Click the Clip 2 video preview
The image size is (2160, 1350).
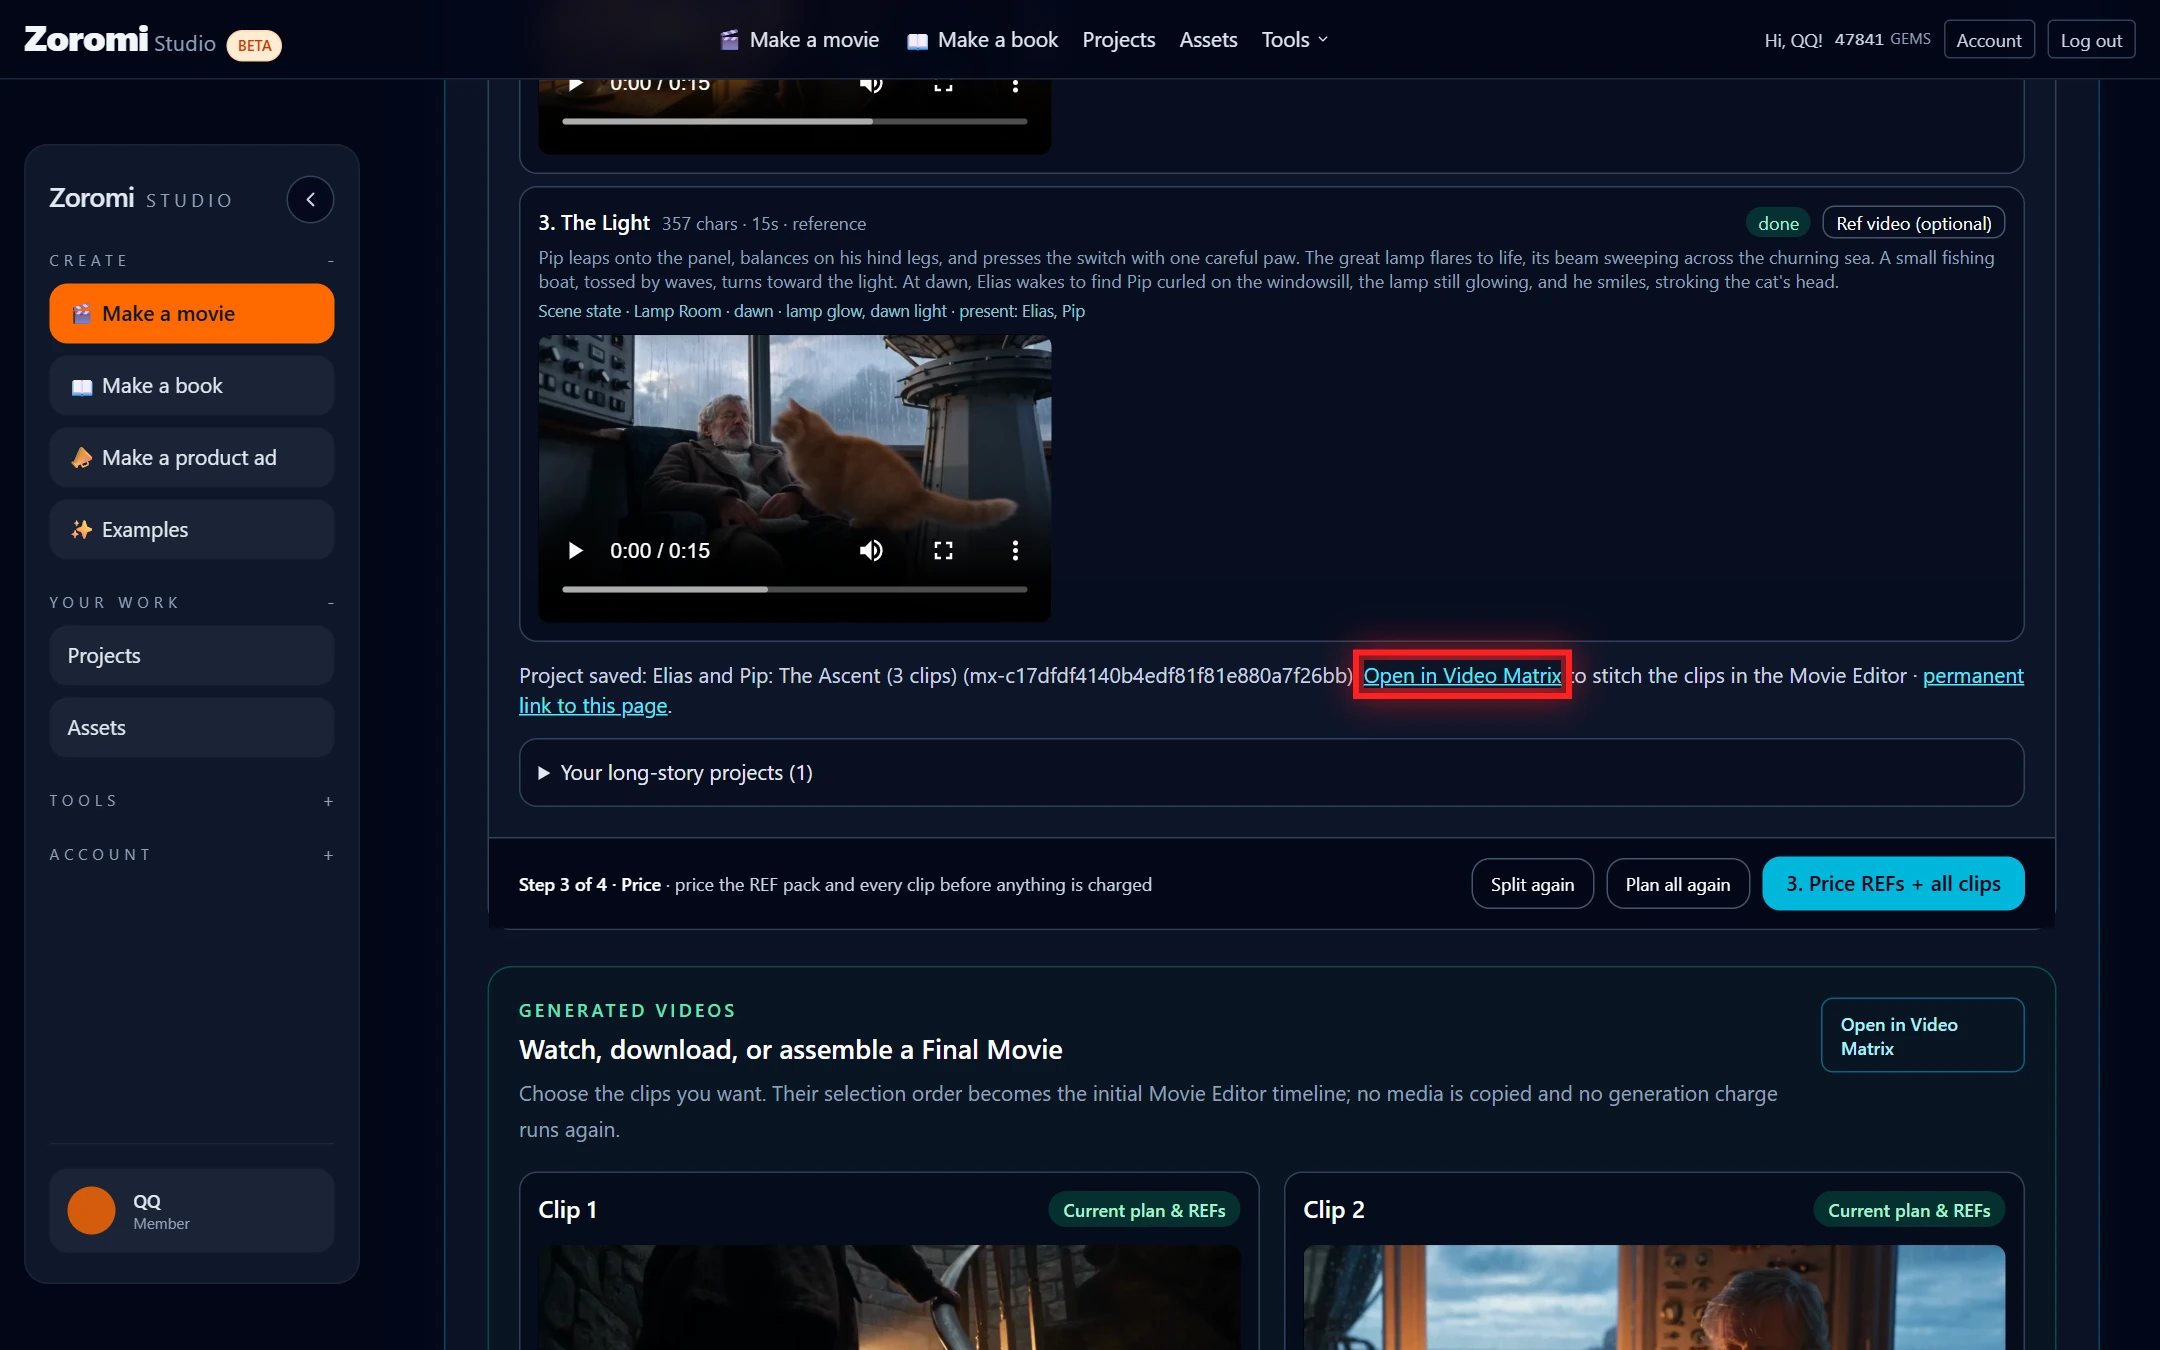pyautogui.click(x=1654, y=1297)
